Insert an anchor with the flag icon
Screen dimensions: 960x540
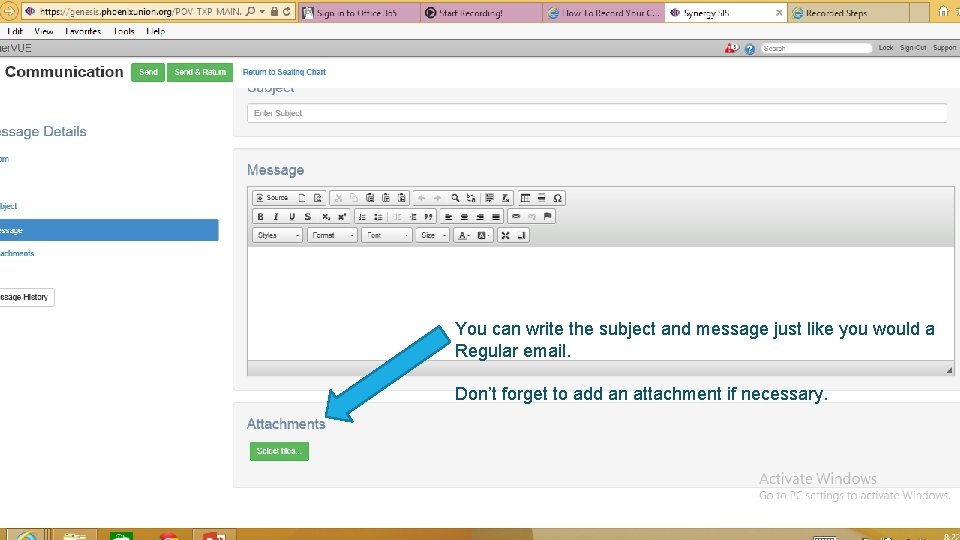547,217
